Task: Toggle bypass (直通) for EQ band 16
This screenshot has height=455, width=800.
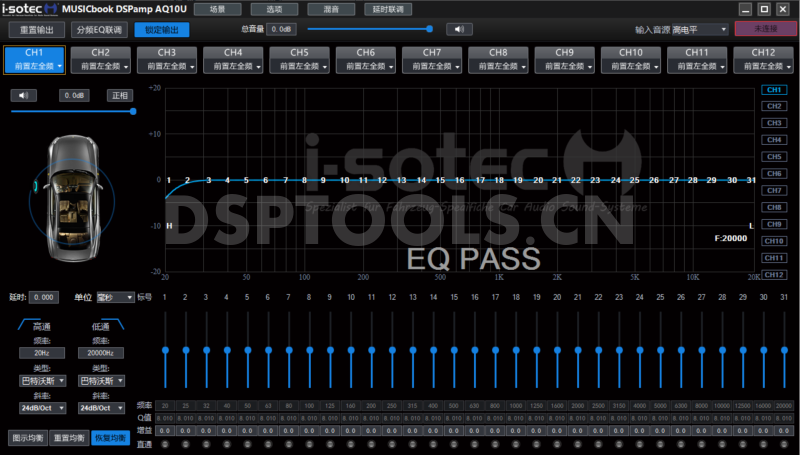Action: (474, 445)
